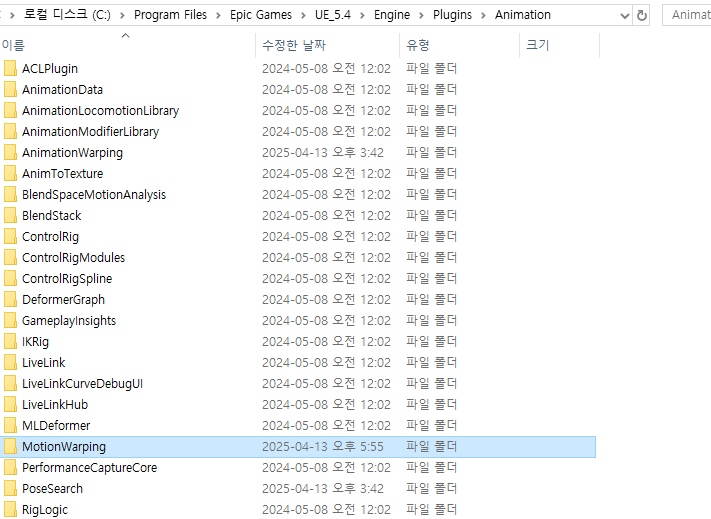Select the PoseSearch folder name
Screen dimensions: 711x519
[53, 489]
